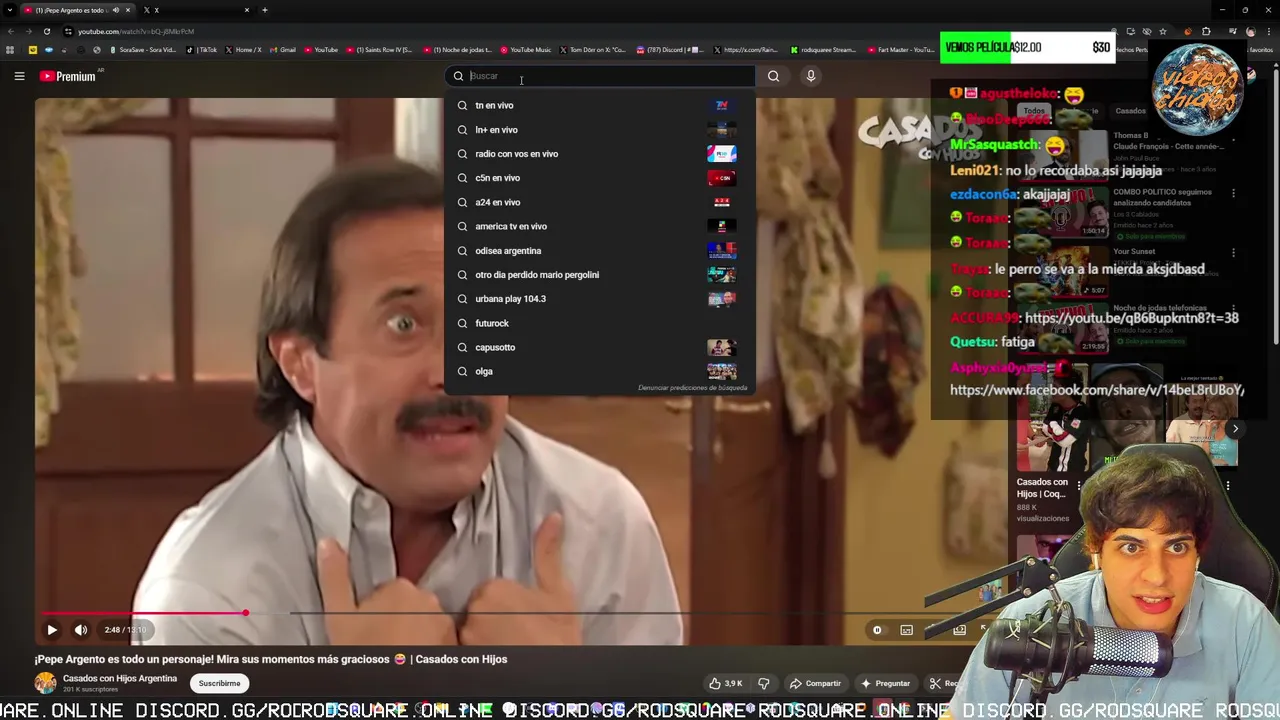Open the rodsquare Stream bookmark
Image resolution: width=1280 pixels, height=720 pixels.
(822, 50)
